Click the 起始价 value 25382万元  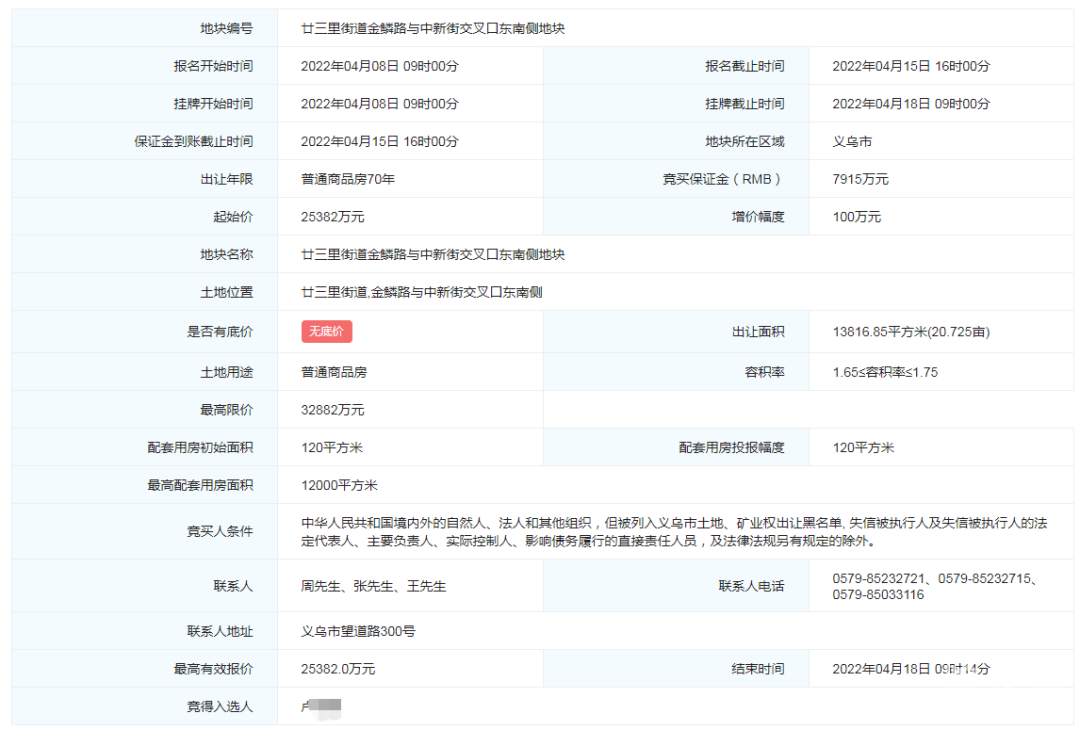(x=333, y=217)
